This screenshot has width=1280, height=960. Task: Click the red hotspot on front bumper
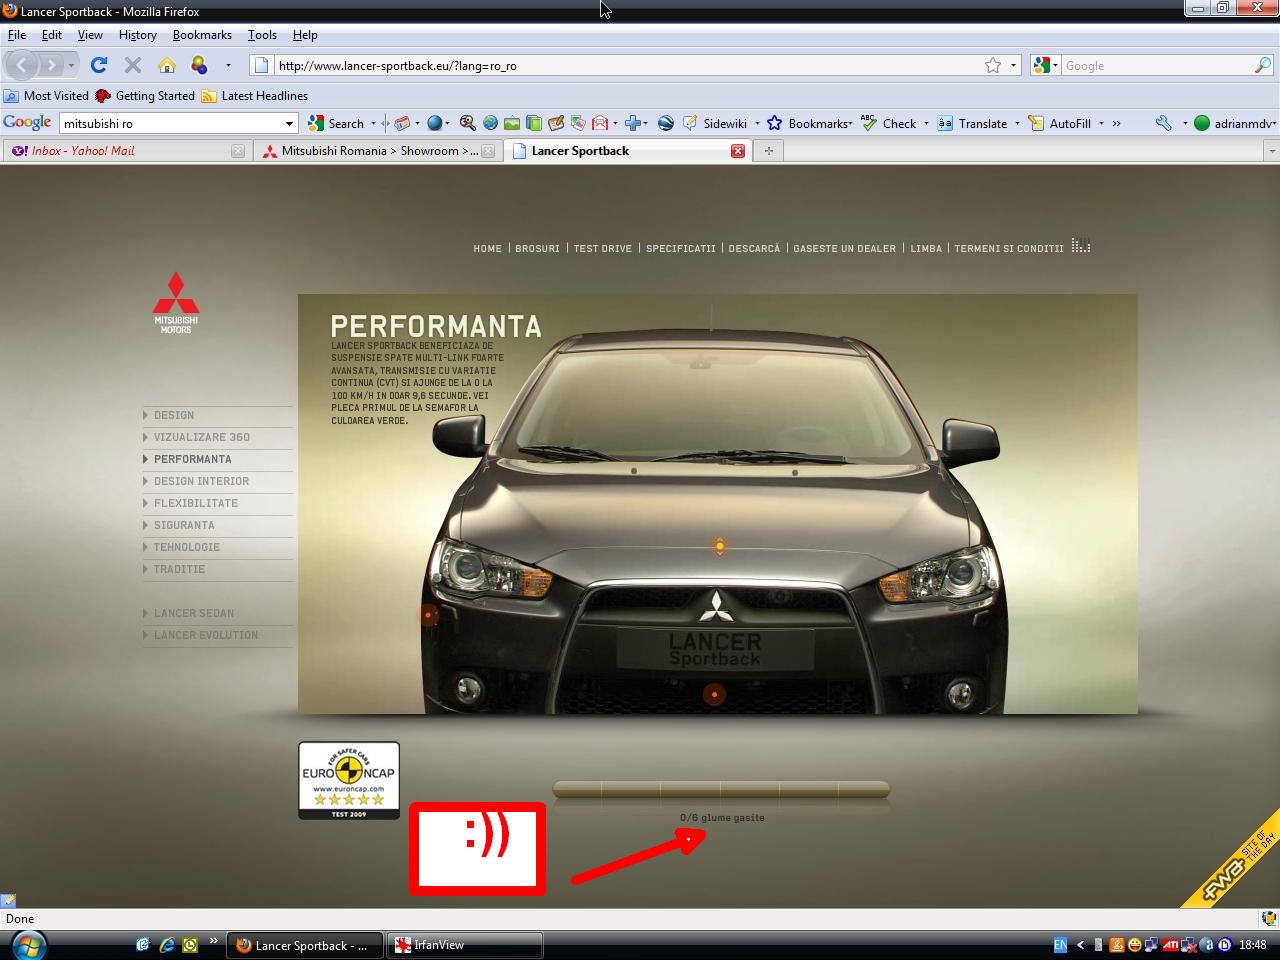tap(714, 694)
